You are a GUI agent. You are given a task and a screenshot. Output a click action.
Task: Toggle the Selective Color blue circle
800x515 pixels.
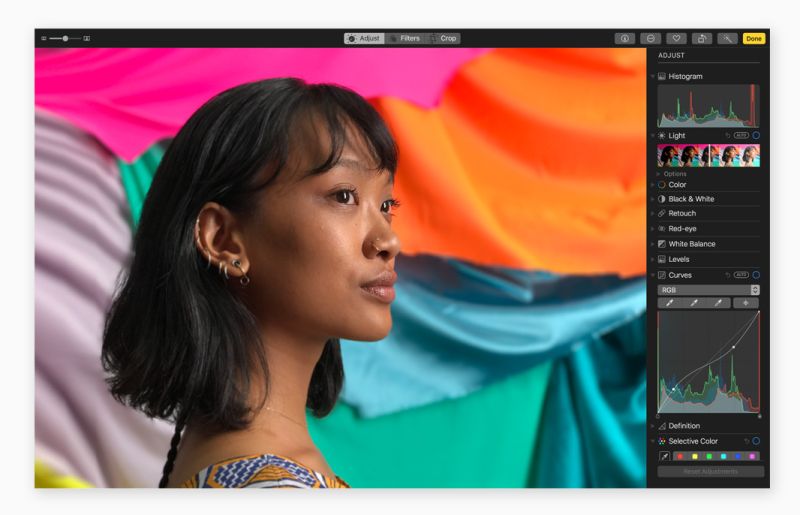coord(756,441)
